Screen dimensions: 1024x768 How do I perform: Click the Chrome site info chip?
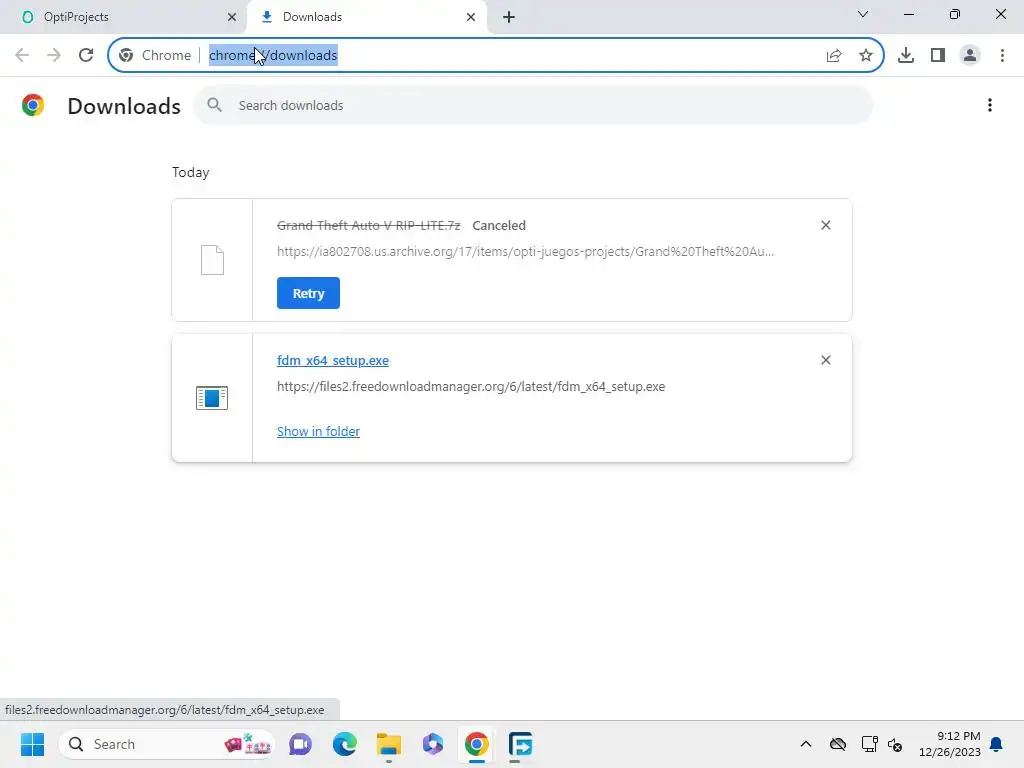155,55
